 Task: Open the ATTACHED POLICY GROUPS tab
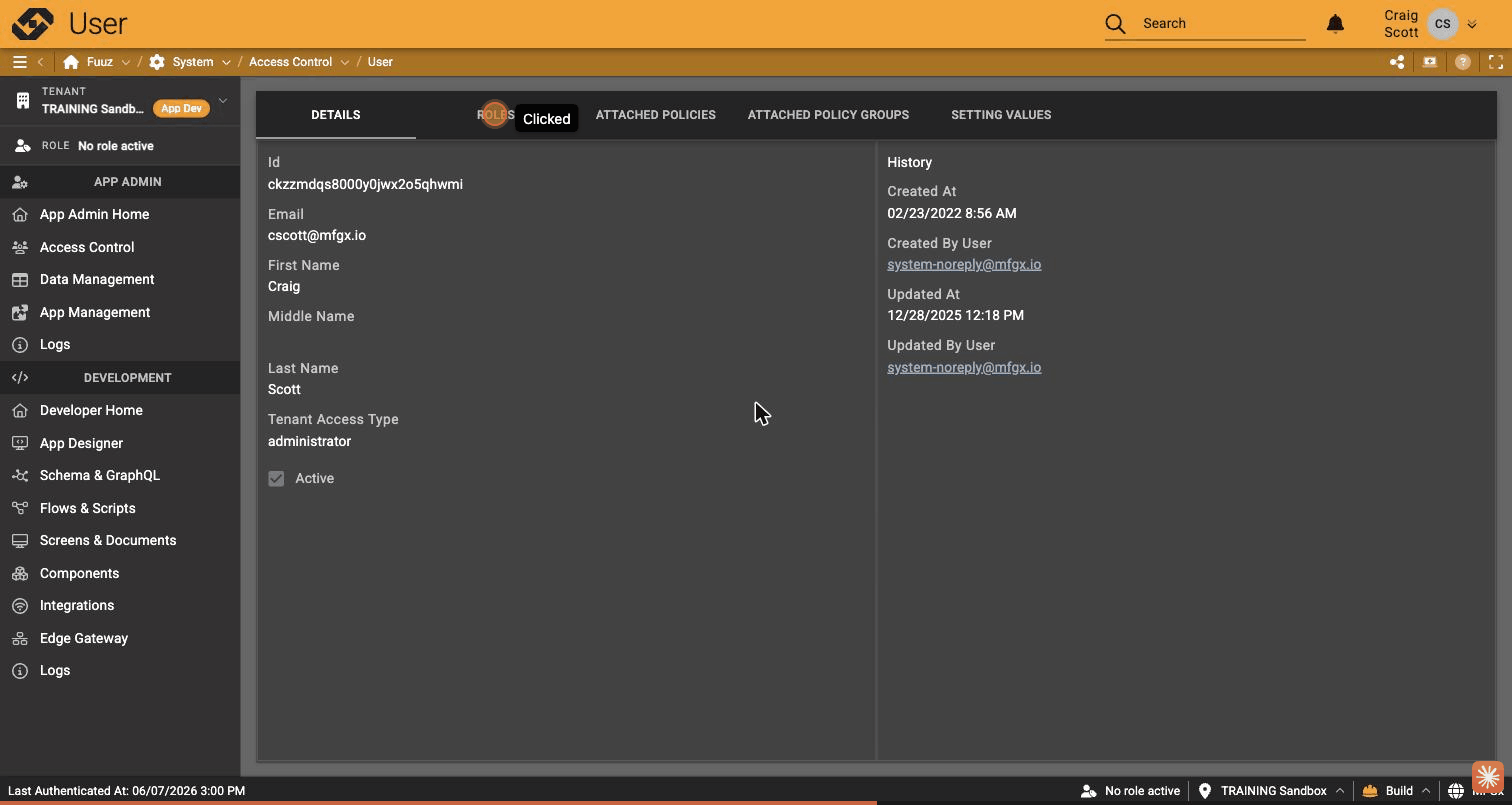click(828, 115)
